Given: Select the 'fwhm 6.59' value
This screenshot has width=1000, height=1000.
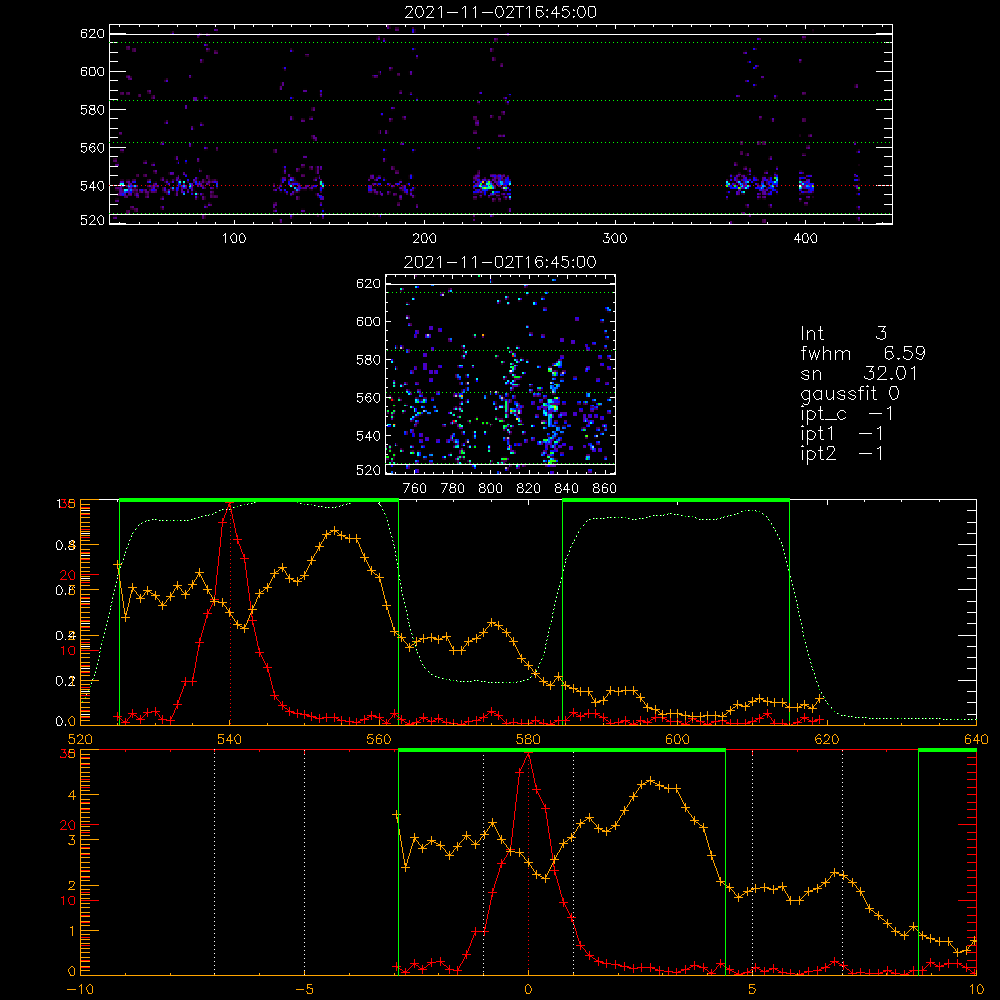Looking at the screenshot, I should [x=863, y=353].
